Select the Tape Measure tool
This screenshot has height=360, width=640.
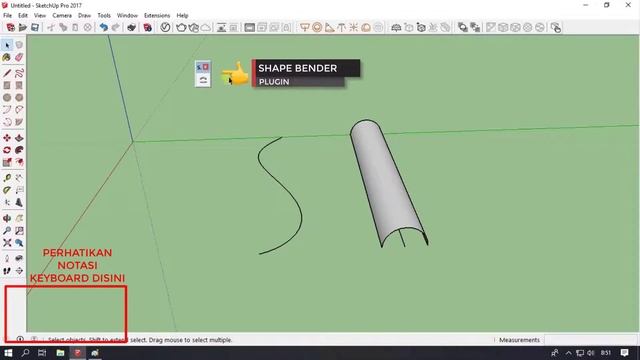coord(7,178)
